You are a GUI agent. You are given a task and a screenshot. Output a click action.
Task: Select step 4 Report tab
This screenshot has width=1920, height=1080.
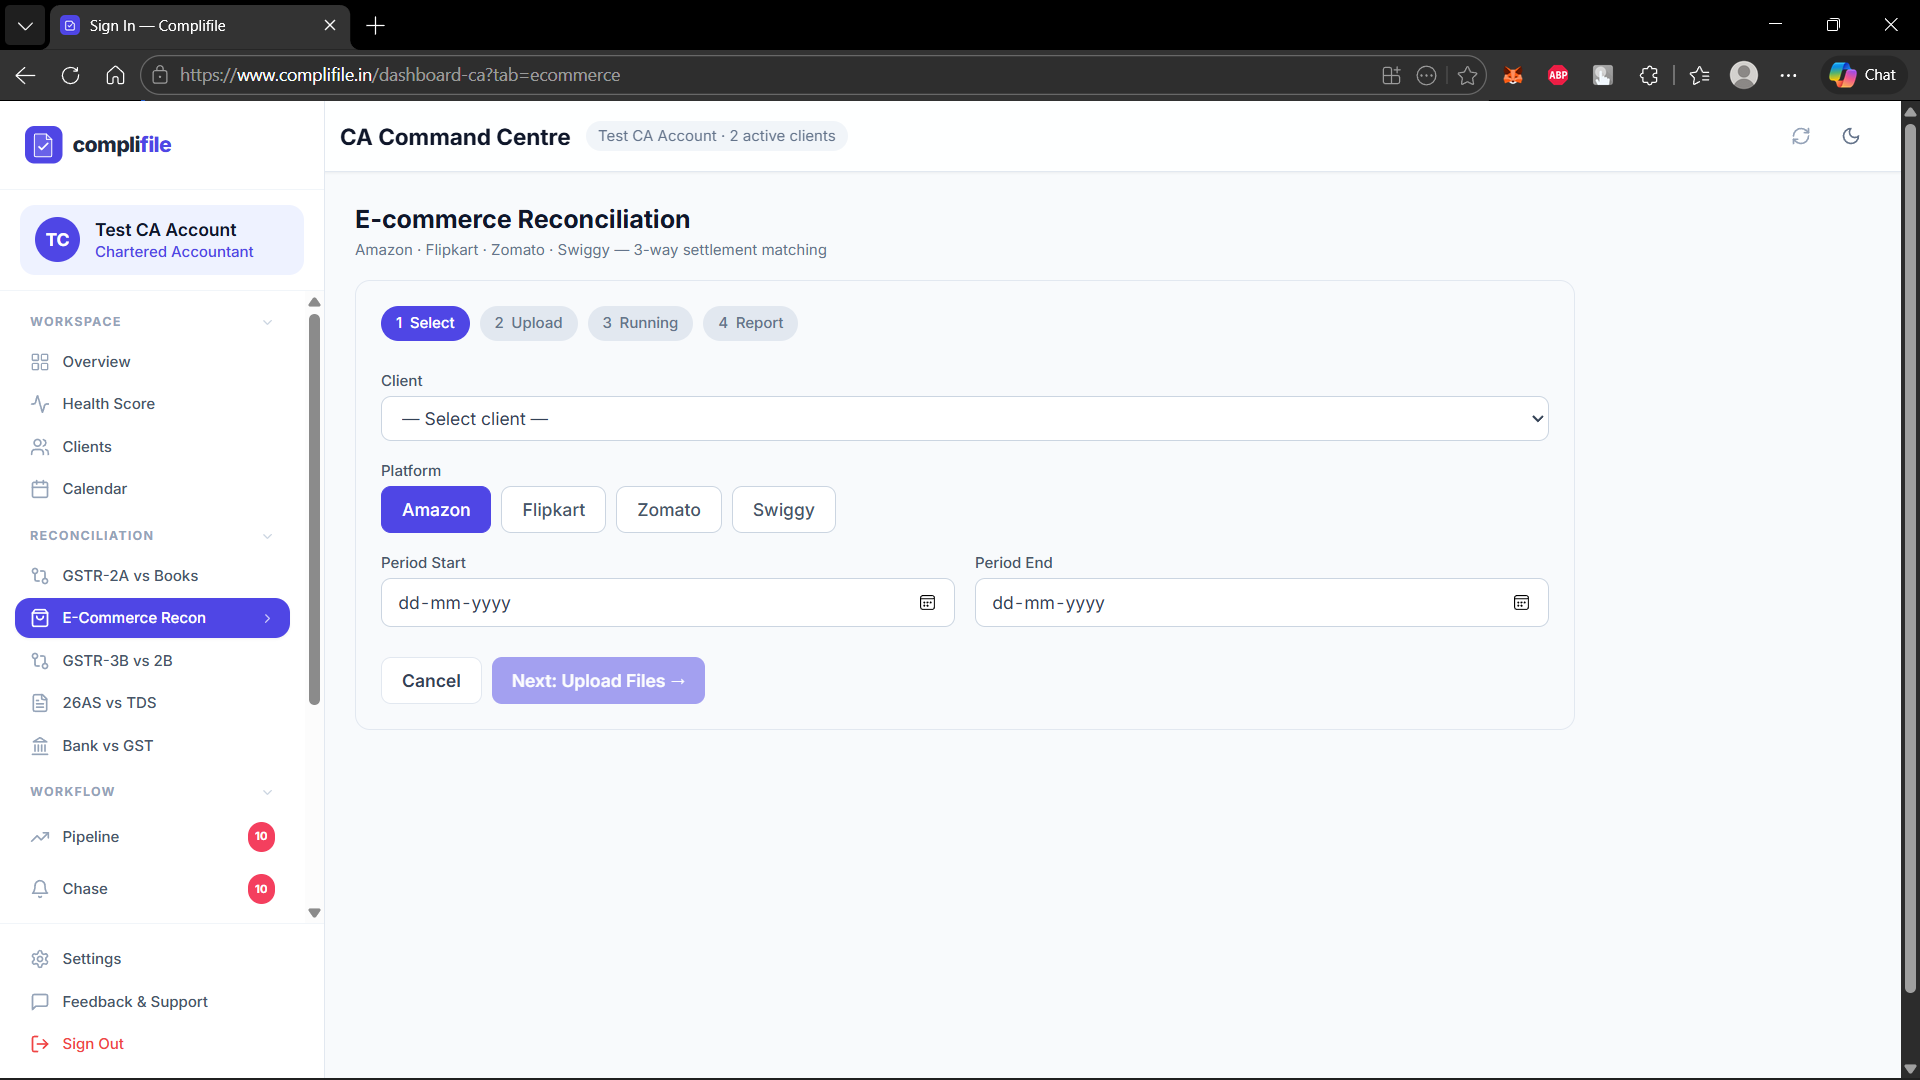(x=750, y=323)
